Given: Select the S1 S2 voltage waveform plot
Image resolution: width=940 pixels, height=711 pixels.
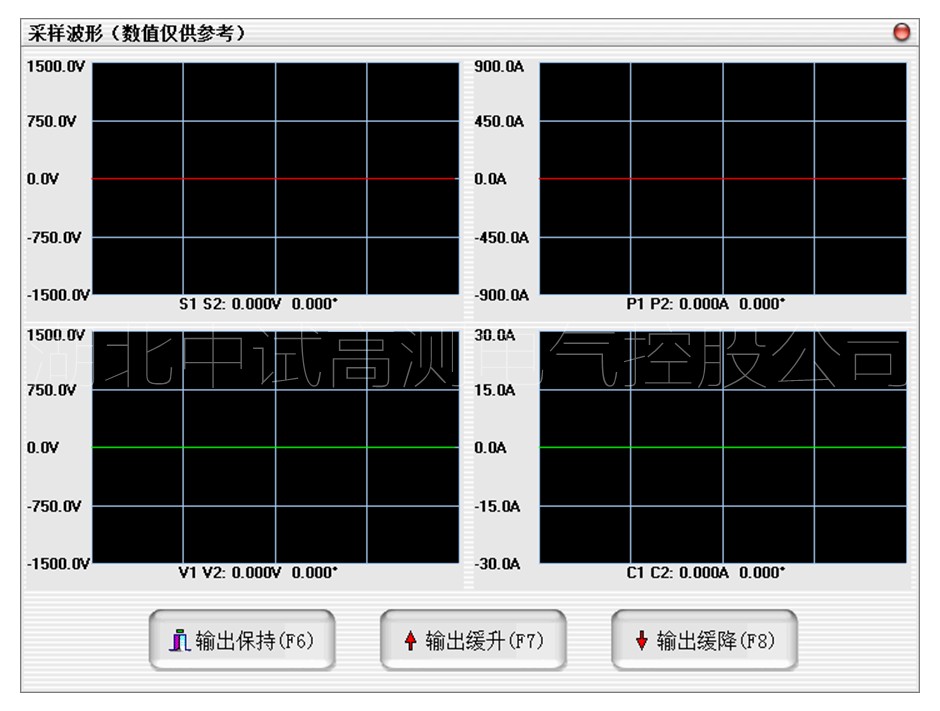Looking at the screenshot, I should point(275,178).
